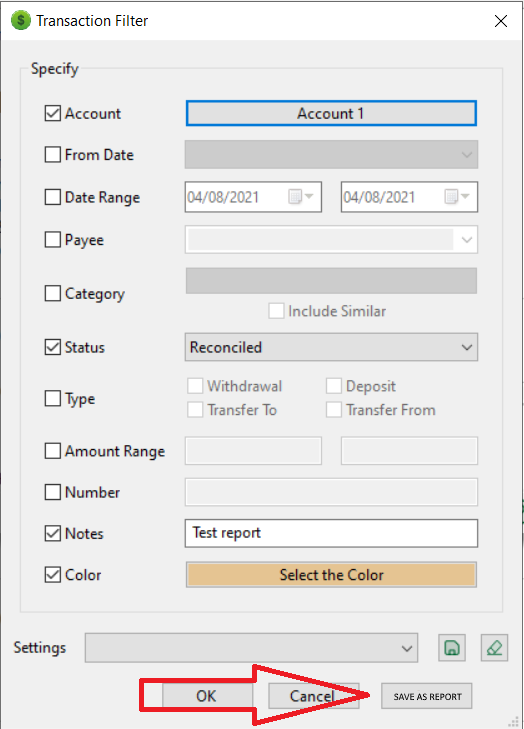Click the Cancel button
The height and width of the screenshot is (729, 524).
pos(314,696)
